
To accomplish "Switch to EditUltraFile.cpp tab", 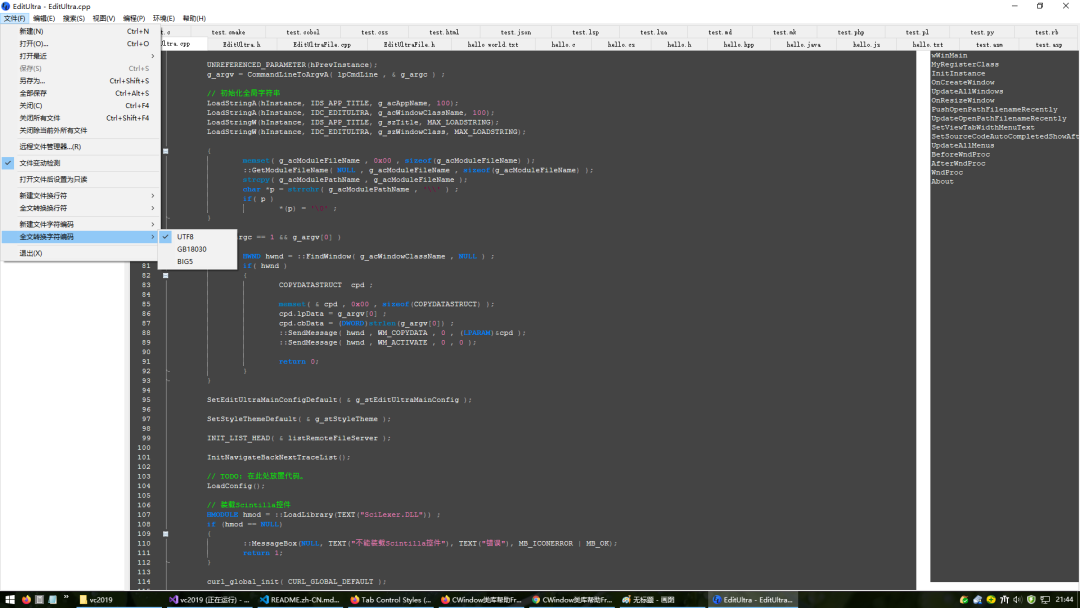I will pyautogui.click(x=322, y=45).
